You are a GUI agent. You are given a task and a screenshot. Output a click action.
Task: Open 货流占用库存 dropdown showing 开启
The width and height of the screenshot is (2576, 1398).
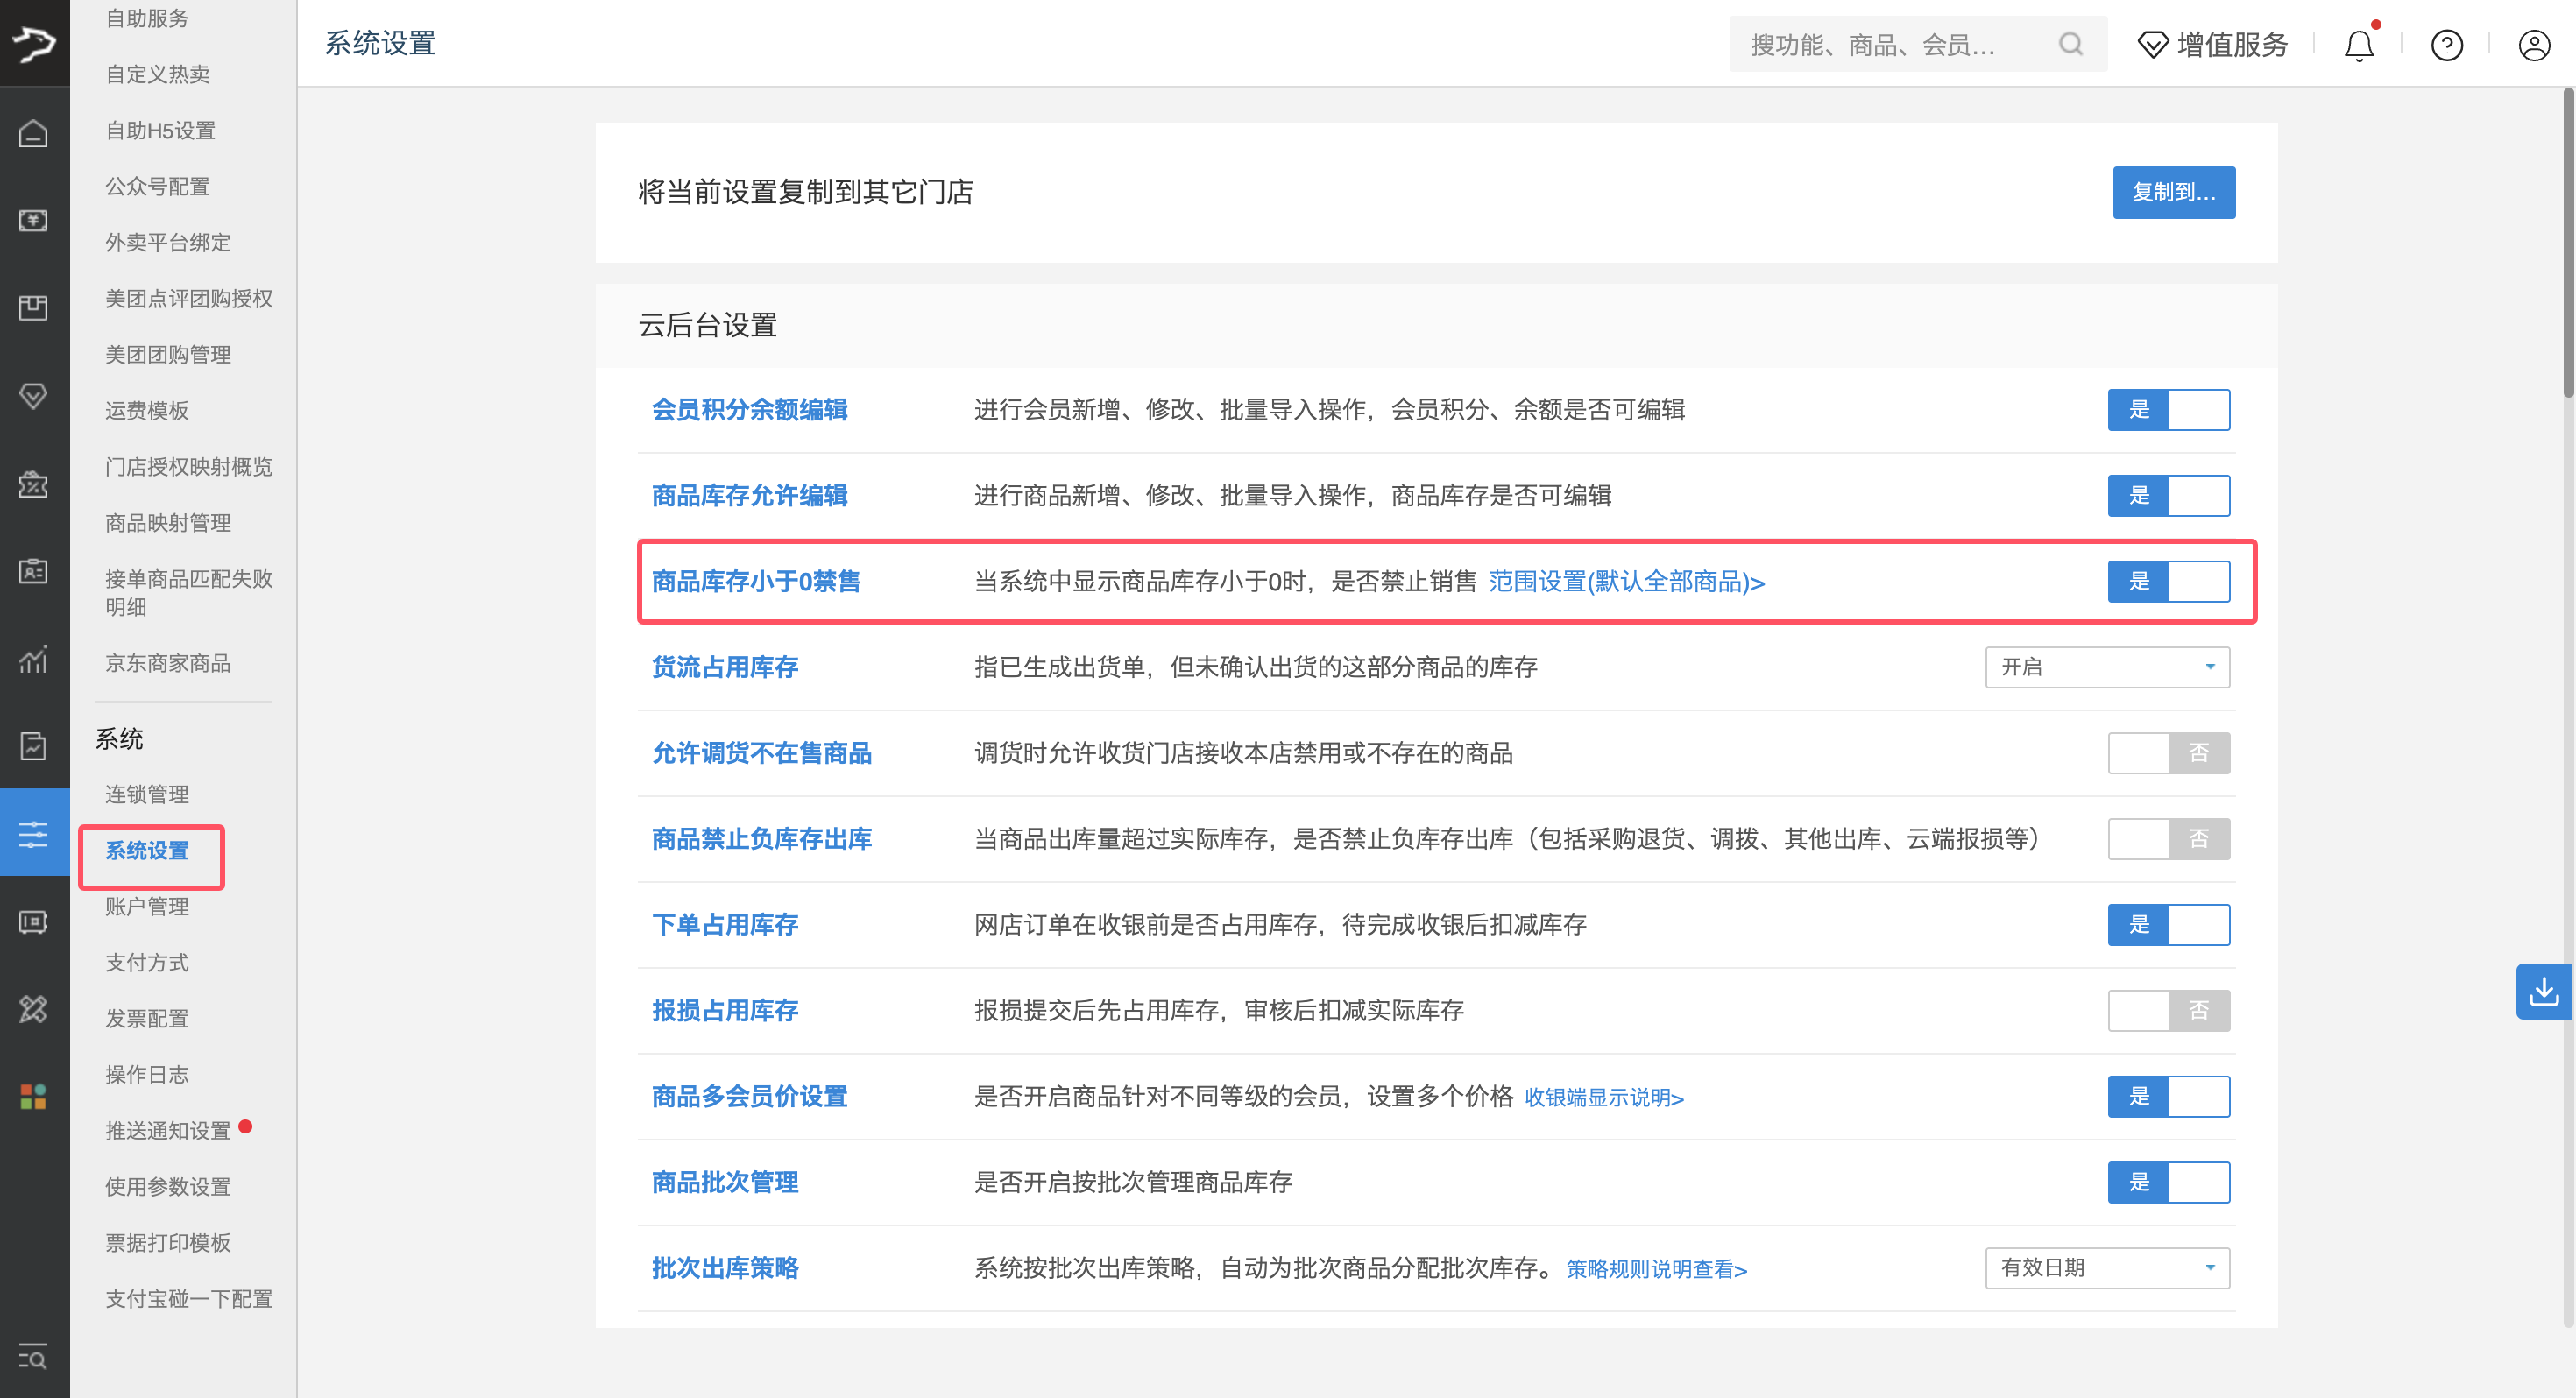[2107, 667]
